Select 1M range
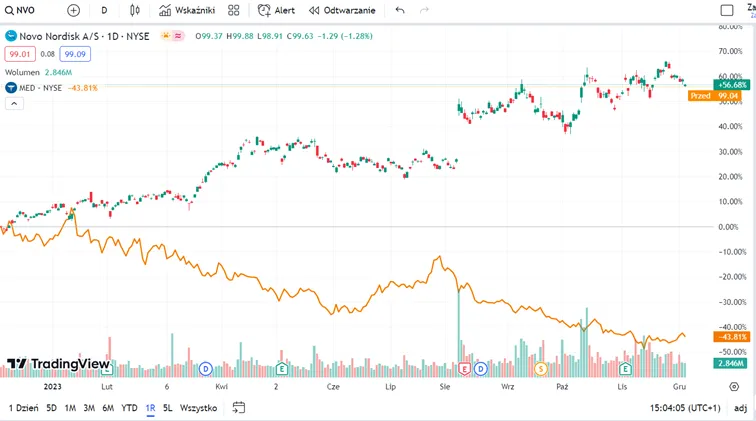 coord(70,408)
